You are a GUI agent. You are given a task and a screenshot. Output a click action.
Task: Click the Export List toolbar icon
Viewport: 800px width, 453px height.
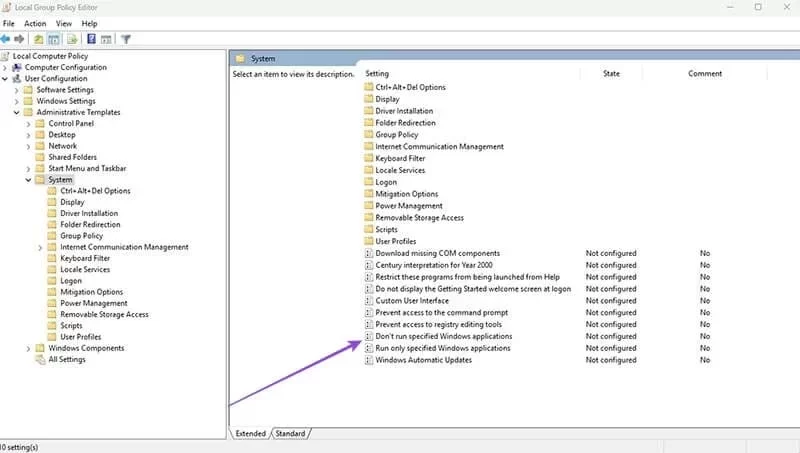pyautogui.click(x=72, y=39)
